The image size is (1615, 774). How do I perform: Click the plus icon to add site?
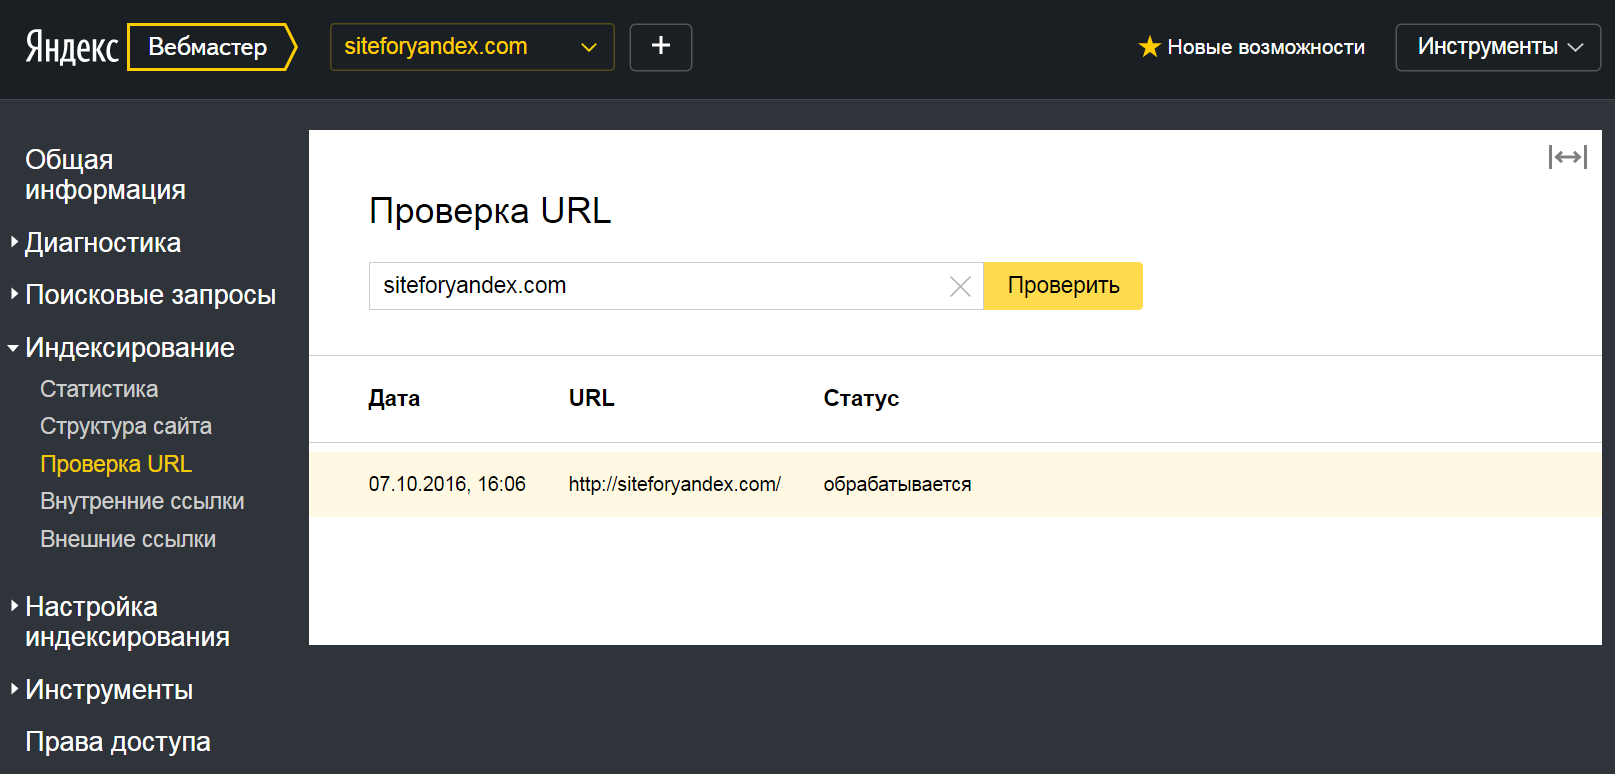[x=660, y=47]
